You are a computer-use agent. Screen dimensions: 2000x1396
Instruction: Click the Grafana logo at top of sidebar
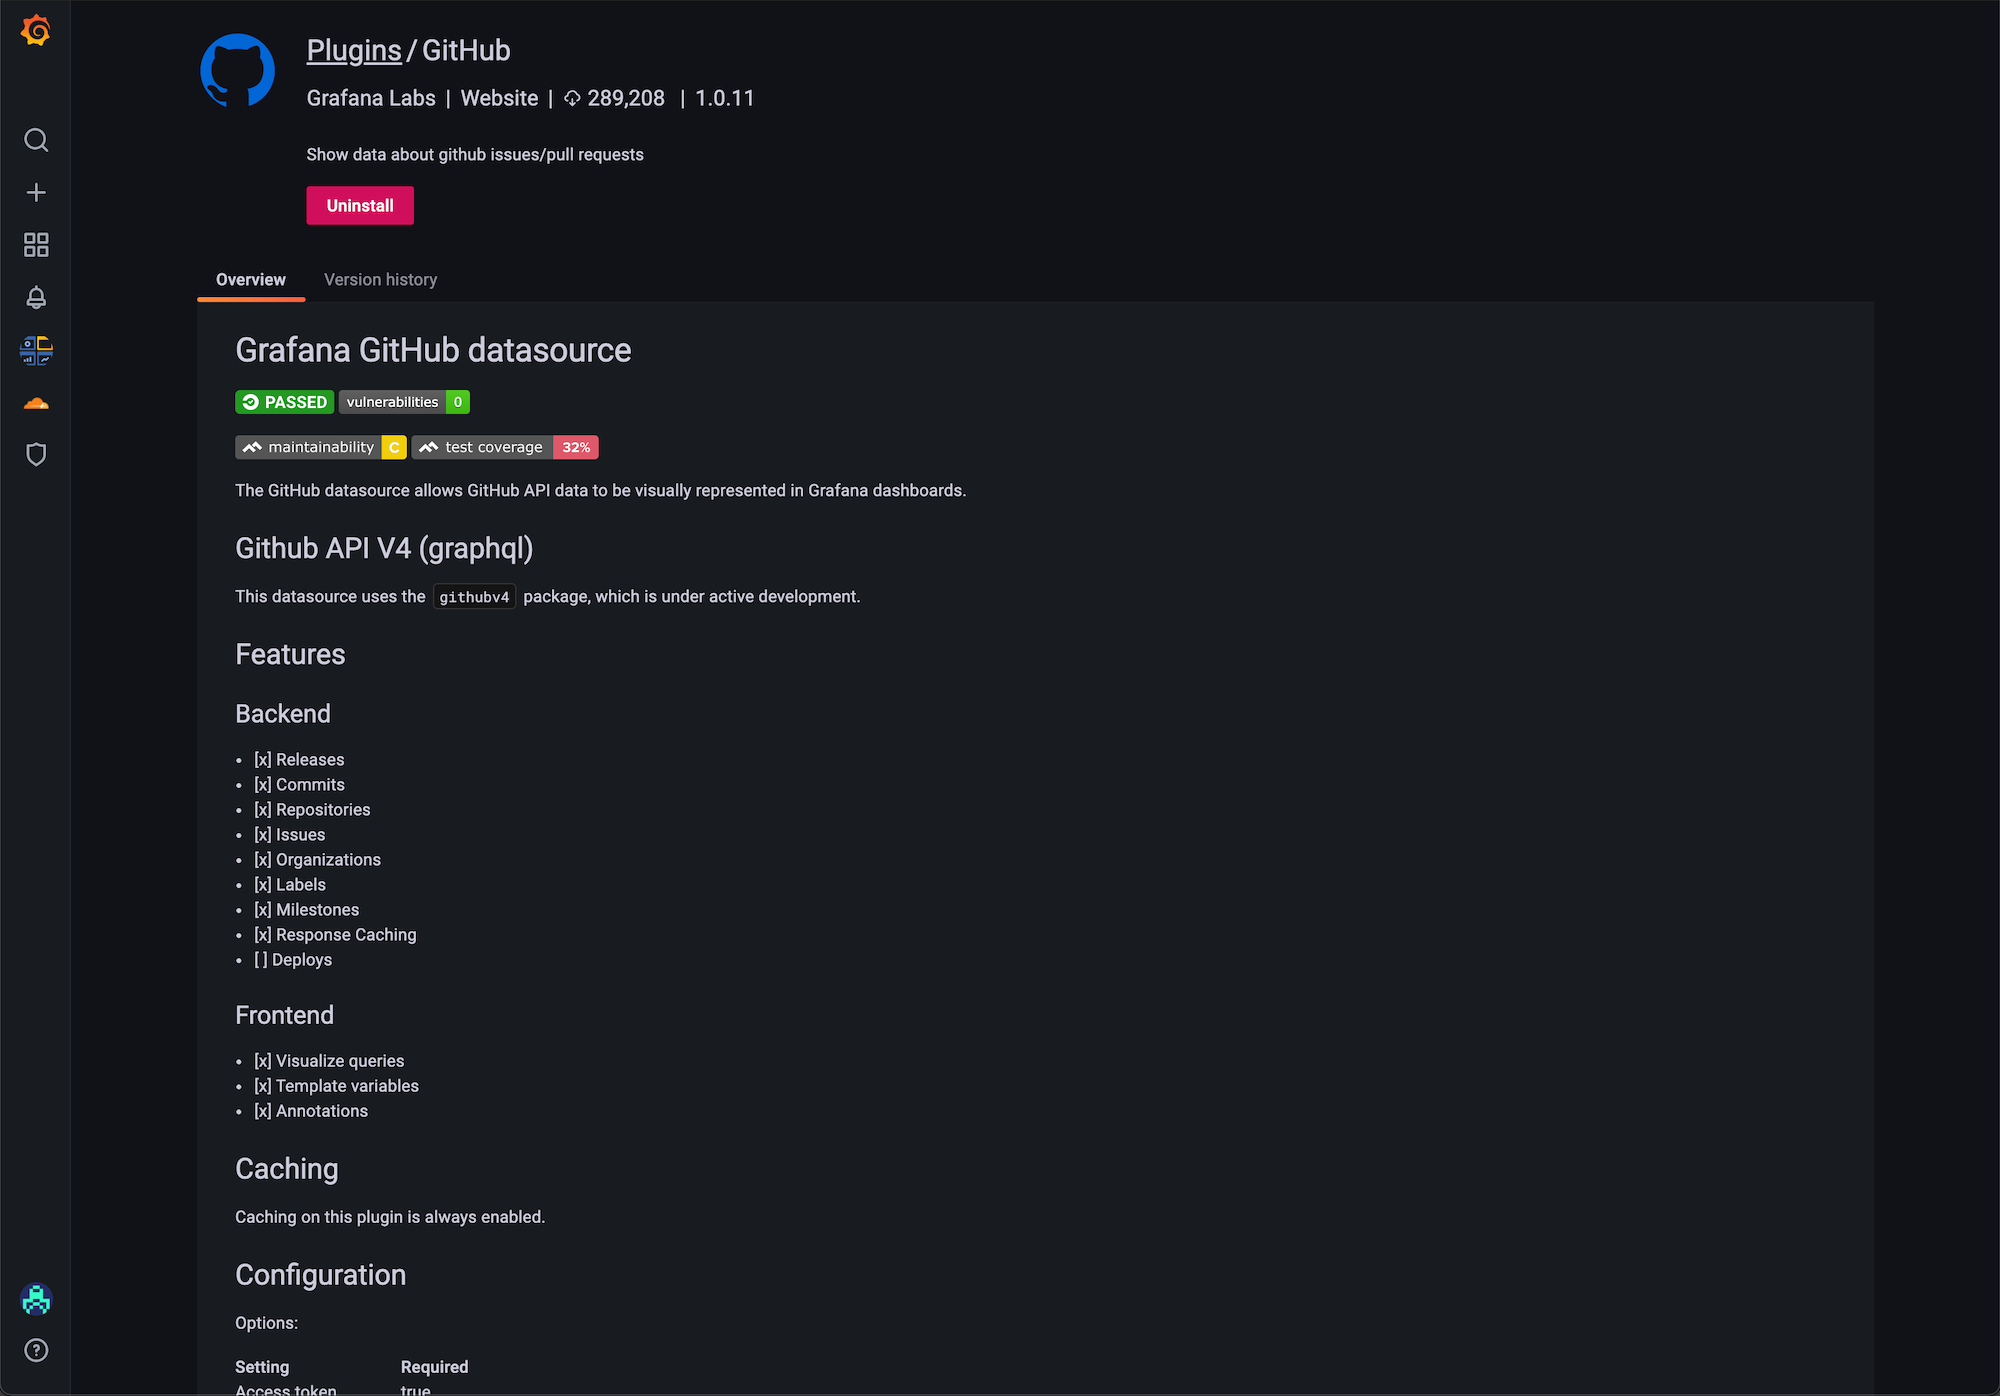click(36, 30)
